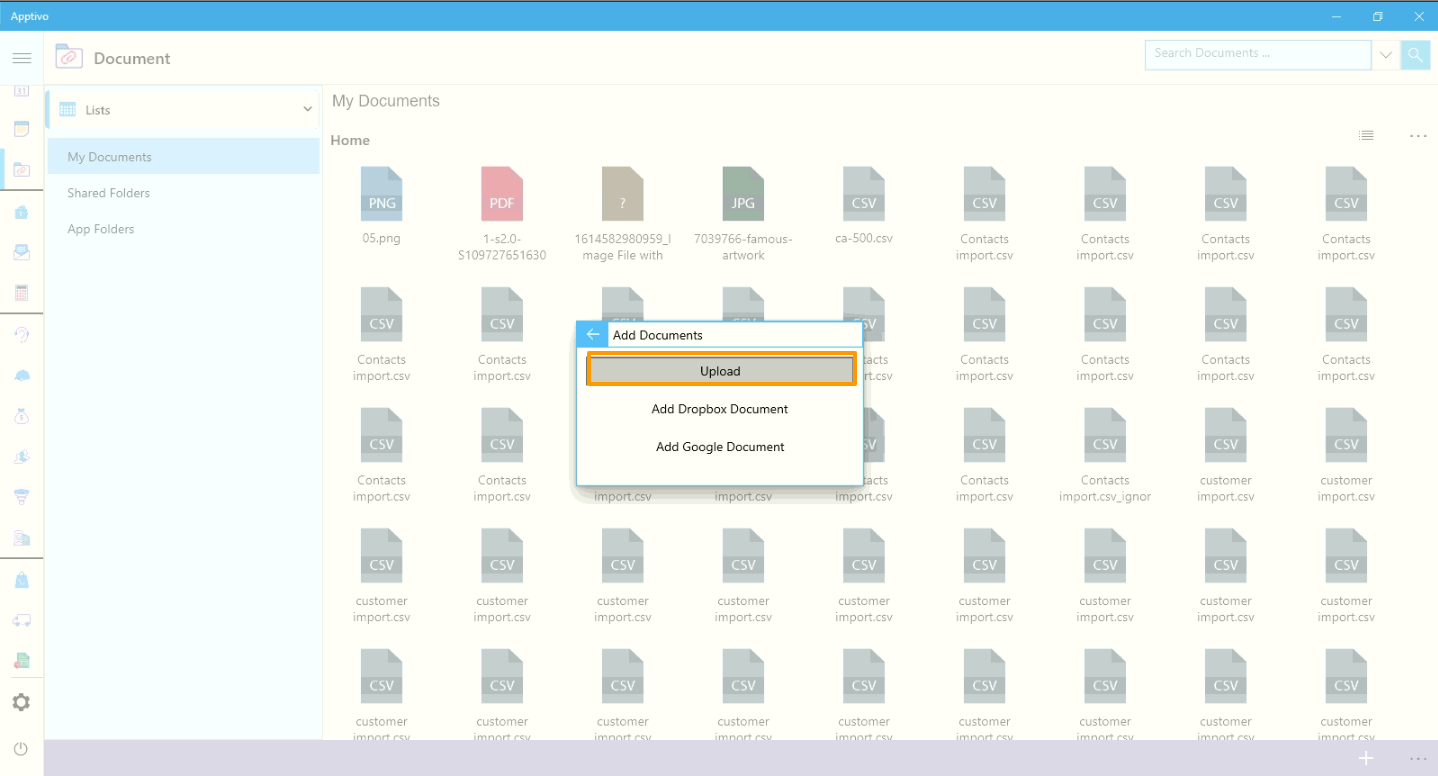
Task: Open the shopping bag app icon
Action: pyautogui.click(x=22, y=578)
